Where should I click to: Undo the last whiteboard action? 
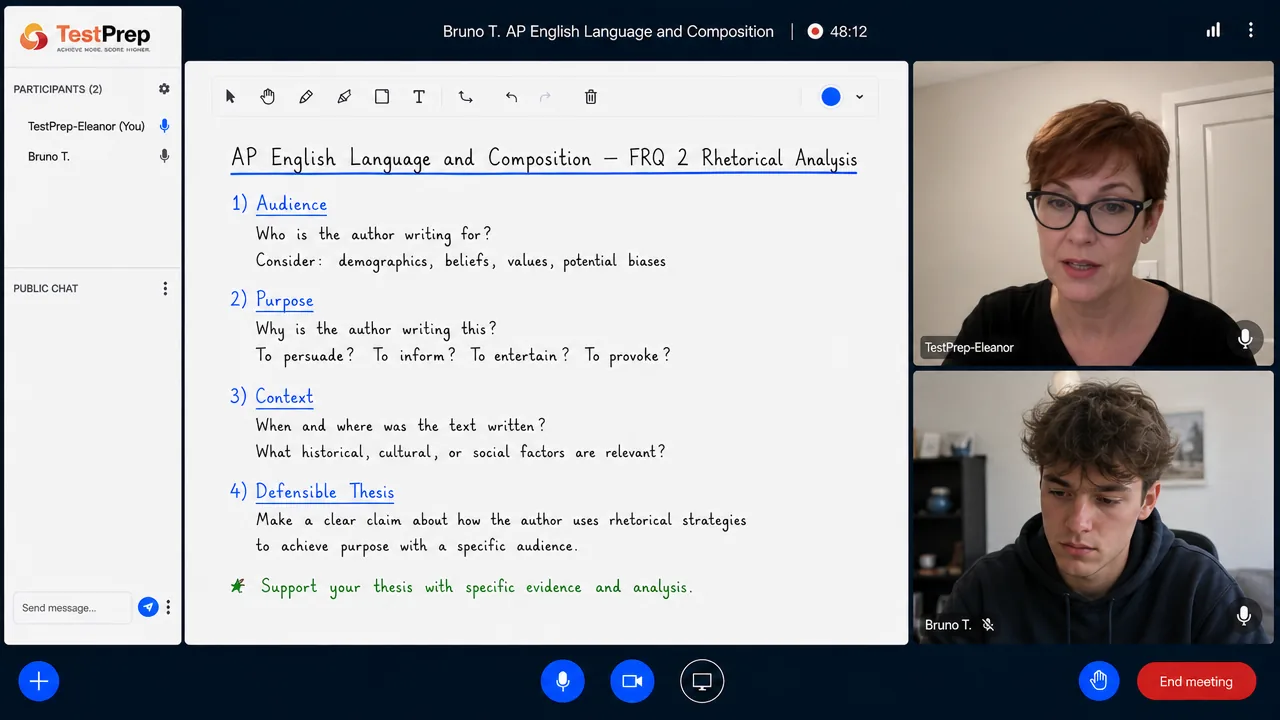tap(511, 97)
